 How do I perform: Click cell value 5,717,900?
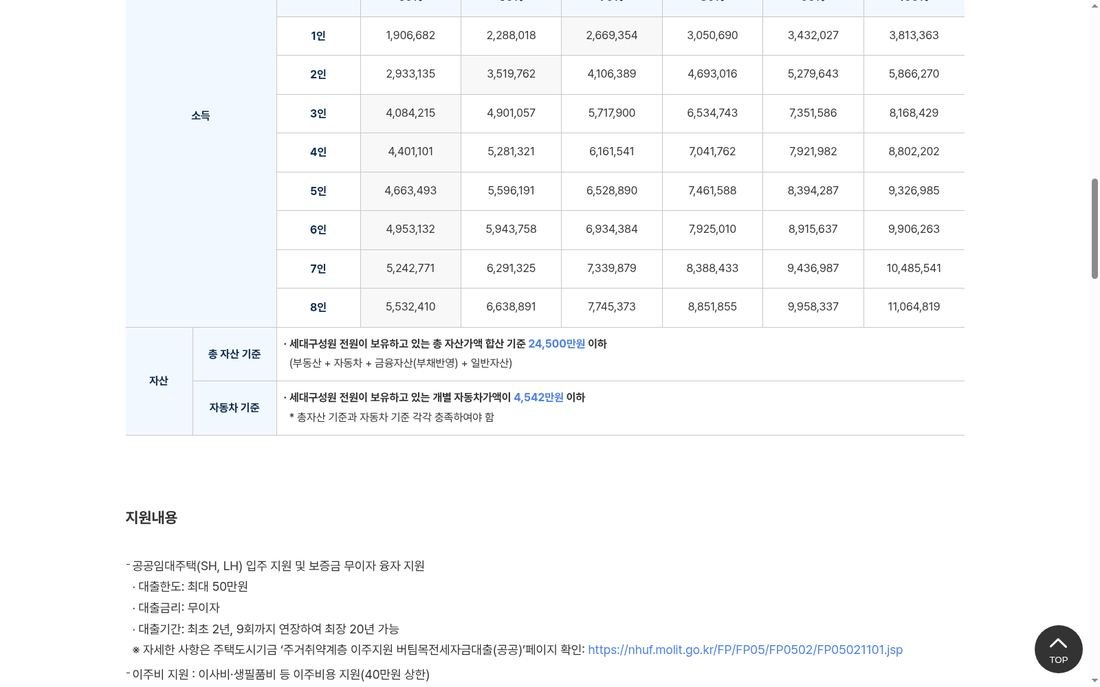click(612, 113)
